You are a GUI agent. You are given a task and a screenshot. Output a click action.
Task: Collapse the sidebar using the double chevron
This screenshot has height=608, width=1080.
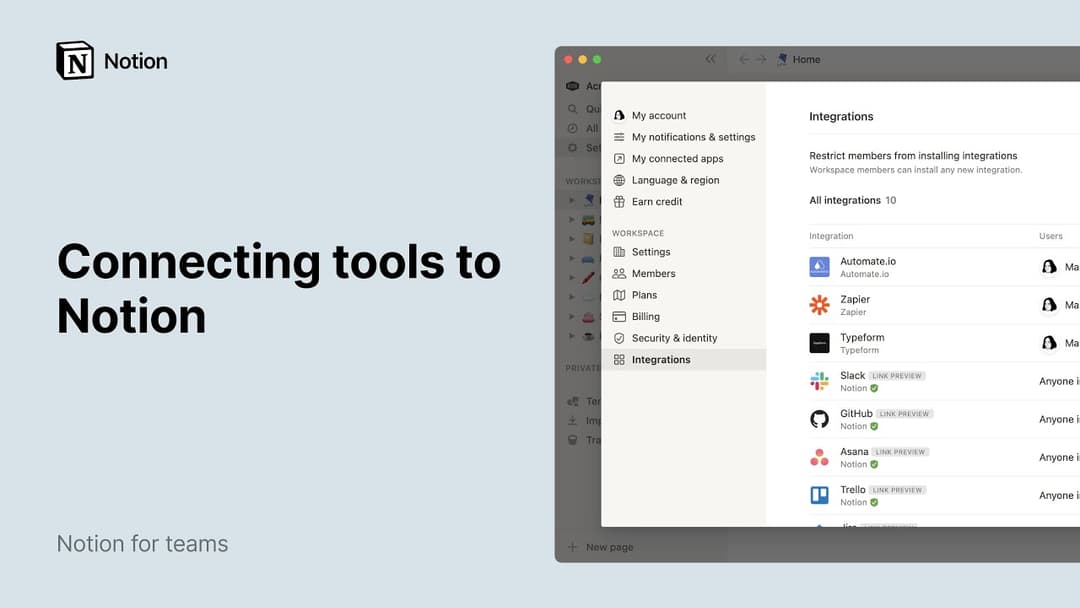(x=710, y=59)
